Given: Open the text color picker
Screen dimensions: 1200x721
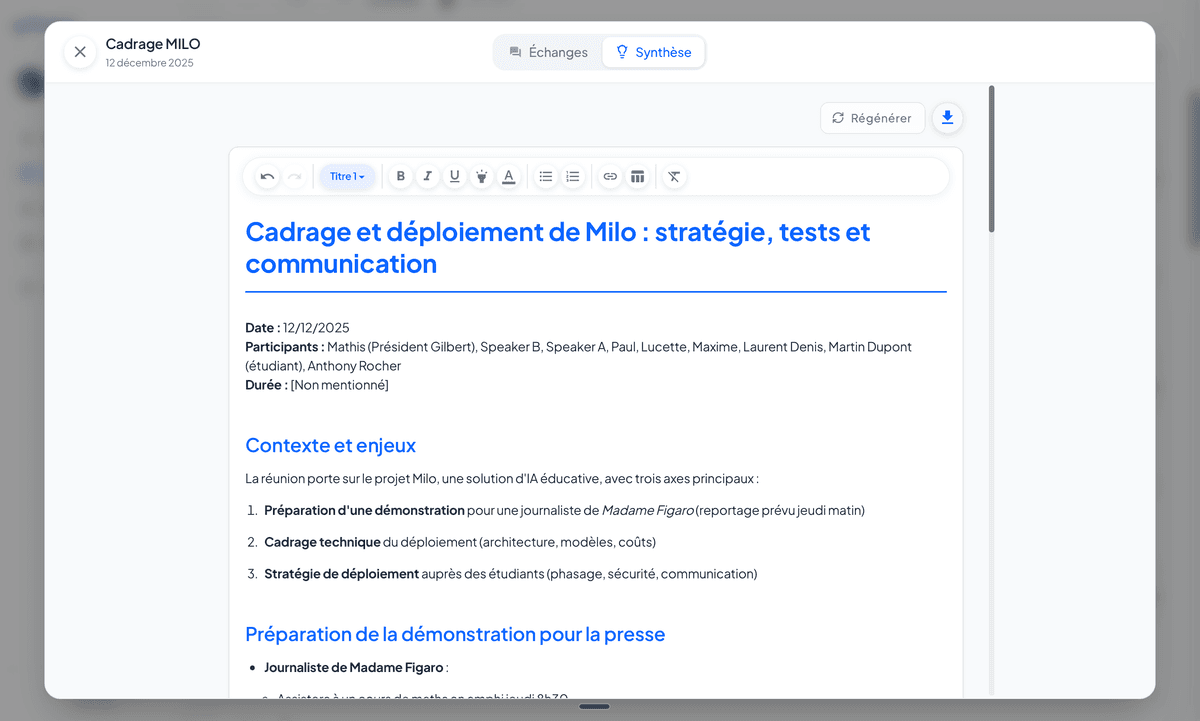Looking at the screenshot, I should coord(509,177).
